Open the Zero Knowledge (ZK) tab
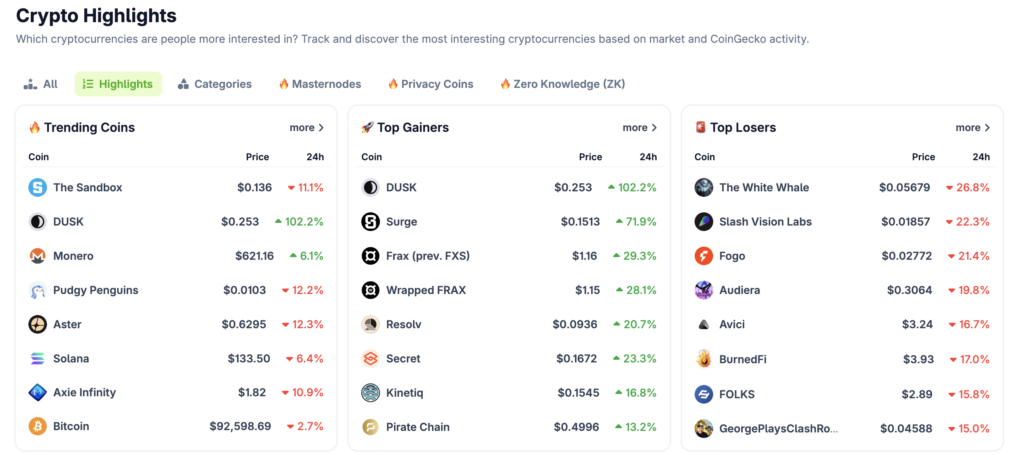Image resolution: width=1024 pixels, height=455 pixels. 562,84
